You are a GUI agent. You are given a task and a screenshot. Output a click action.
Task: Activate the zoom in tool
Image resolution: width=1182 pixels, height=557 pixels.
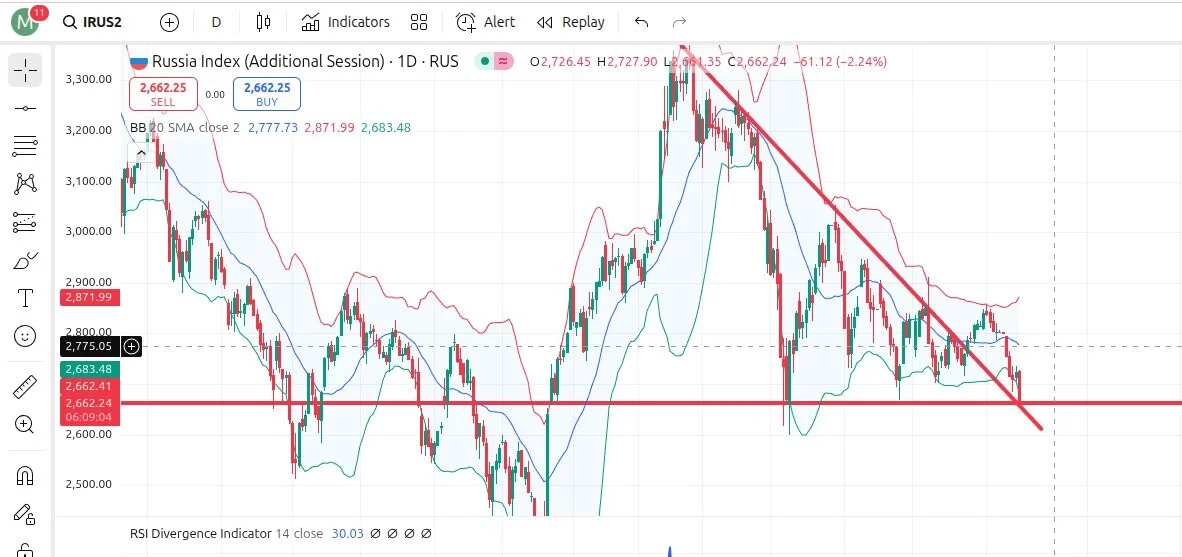pos(26,424)
